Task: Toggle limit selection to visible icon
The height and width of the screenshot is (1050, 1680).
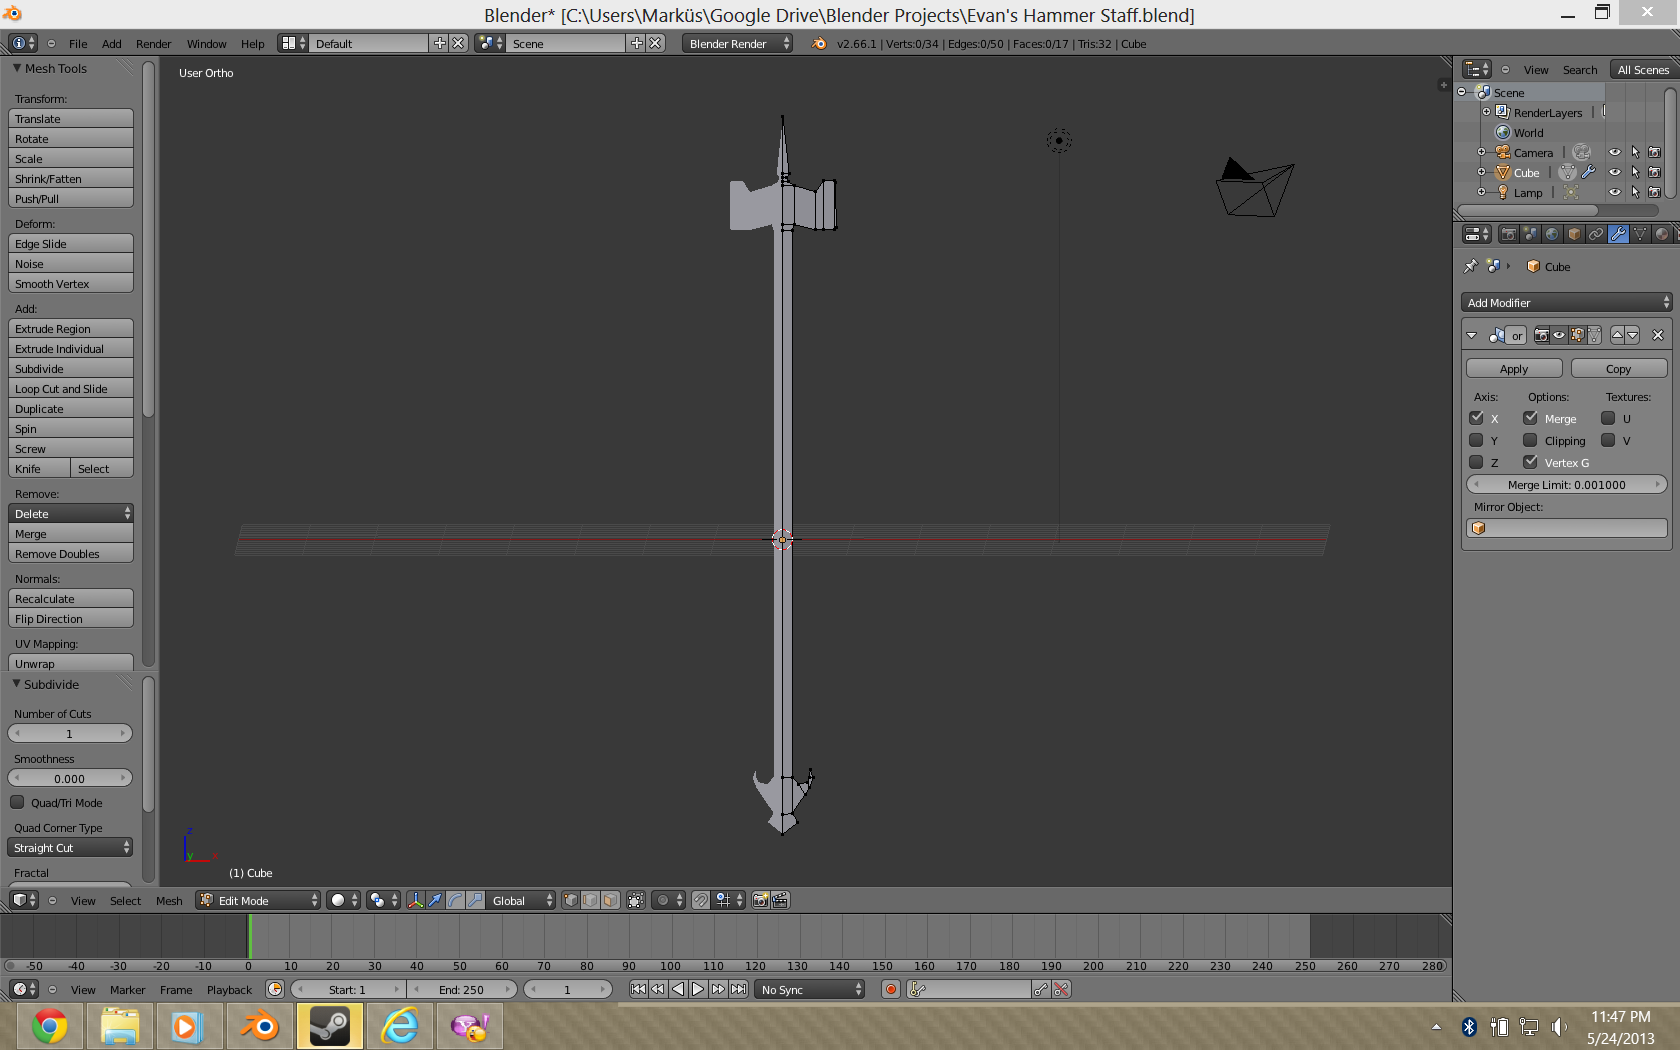Action: (636, 900)
